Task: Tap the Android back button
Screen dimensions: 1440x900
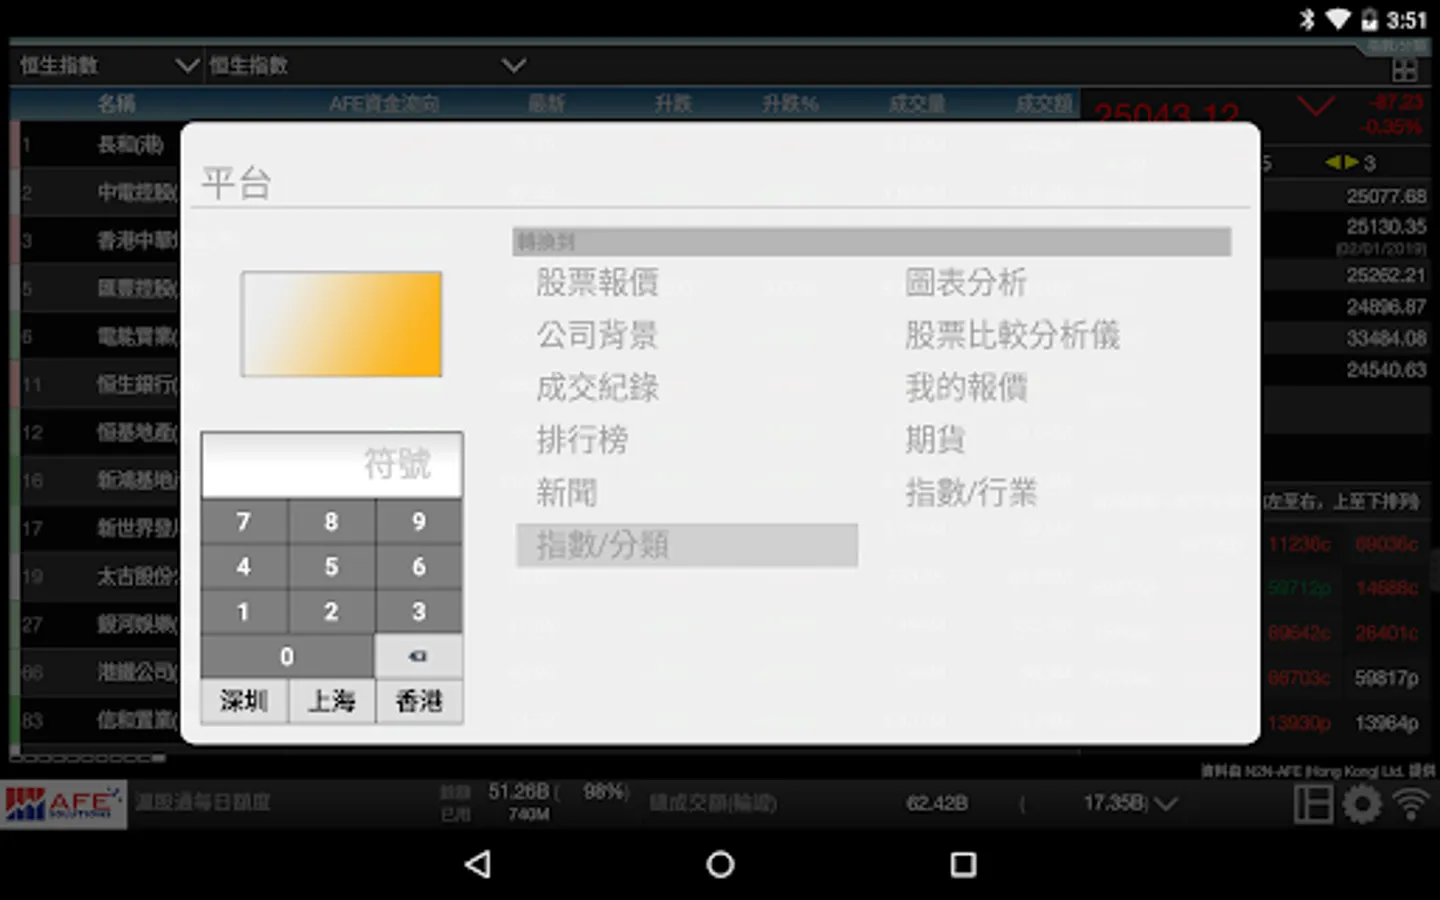Action: (x=478, y=864)
